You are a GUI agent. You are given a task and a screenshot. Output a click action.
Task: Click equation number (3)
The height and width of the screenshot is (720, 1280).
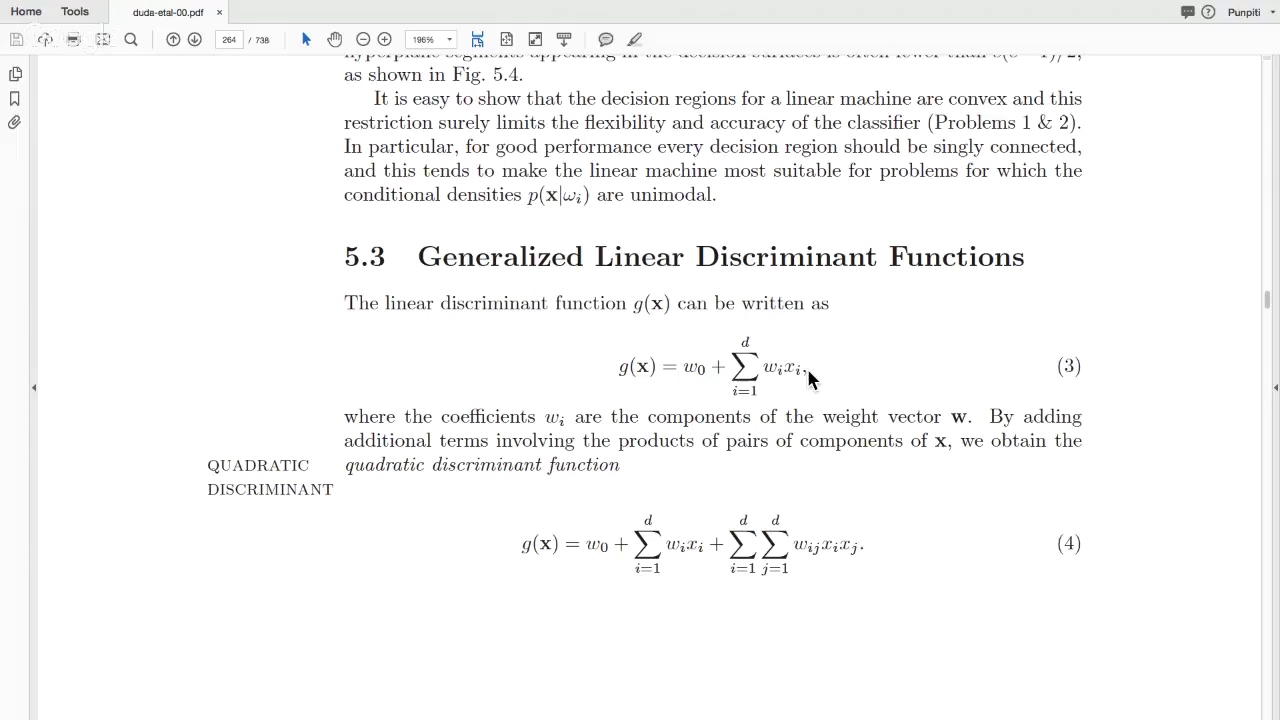tap(1069, 366)
